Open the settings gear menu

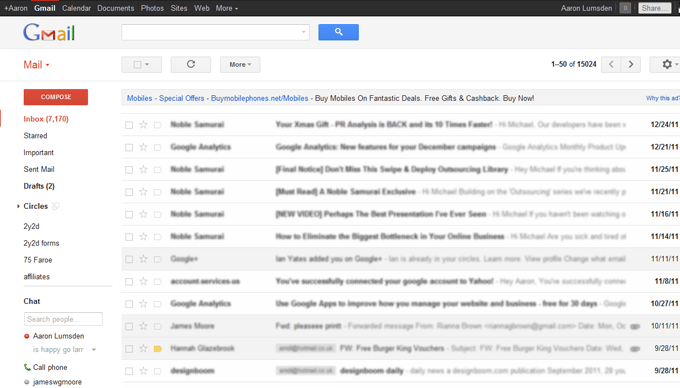pos(667,64)
